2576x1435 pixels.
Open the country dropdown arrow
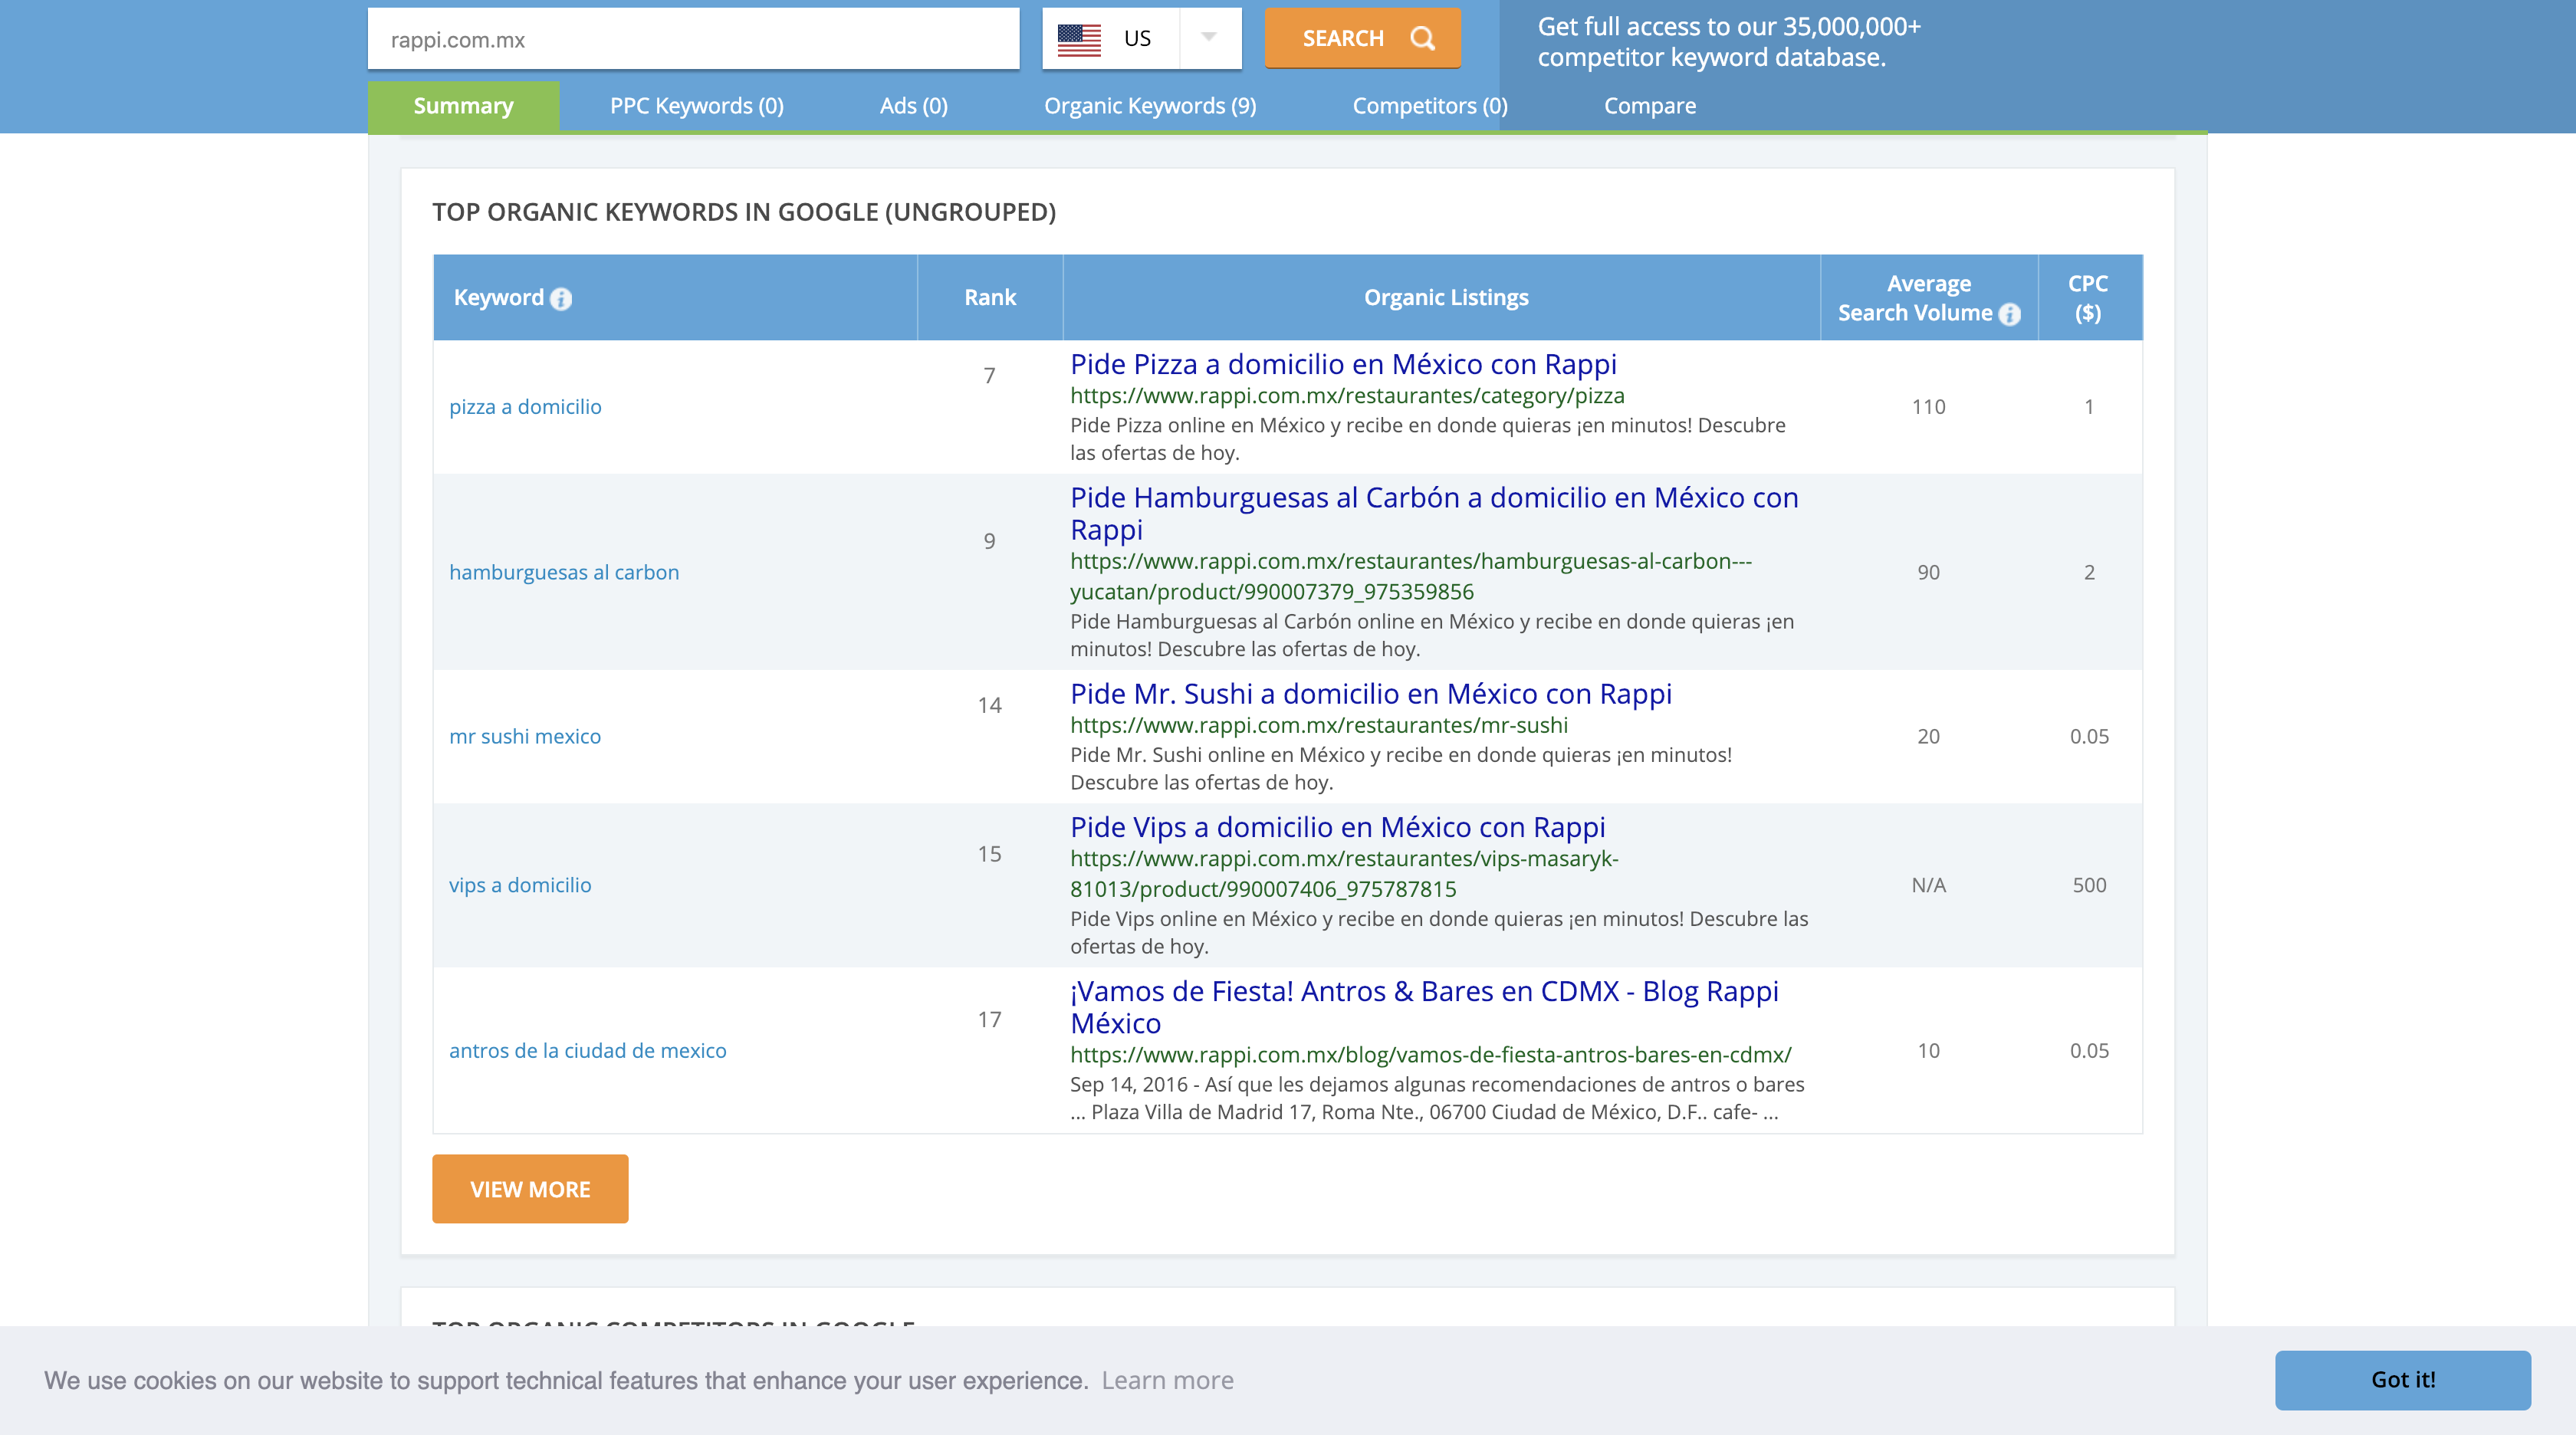pyautogui.click(x=1209, y=38)
